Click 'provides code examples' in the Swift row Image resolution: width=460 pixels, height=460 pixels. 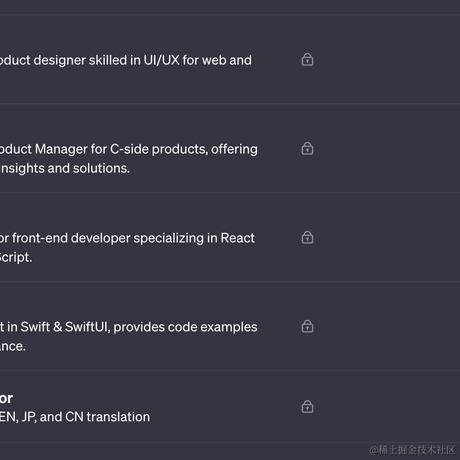[x=185, y=327]
